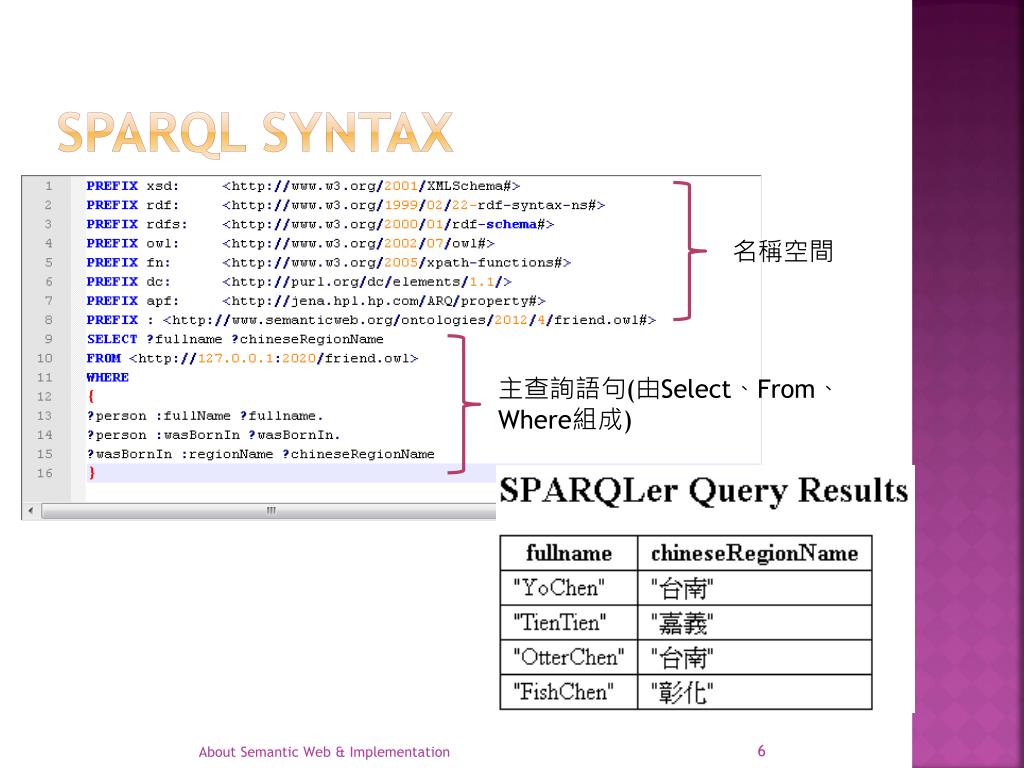Click the closing curly brace on line 16

[92, 473]
